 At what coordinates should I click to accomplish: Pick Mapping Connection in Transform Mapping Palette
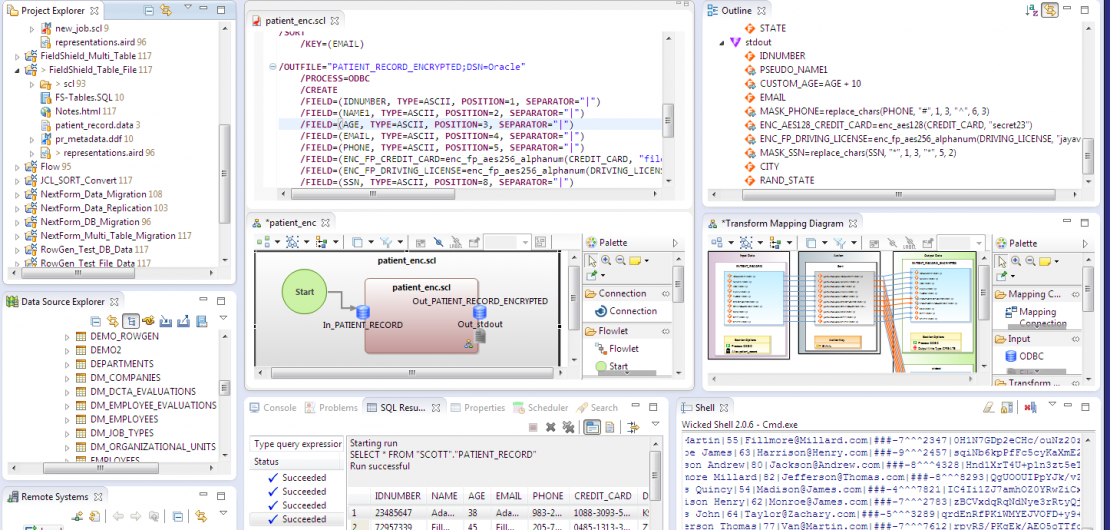(1036, 317)
